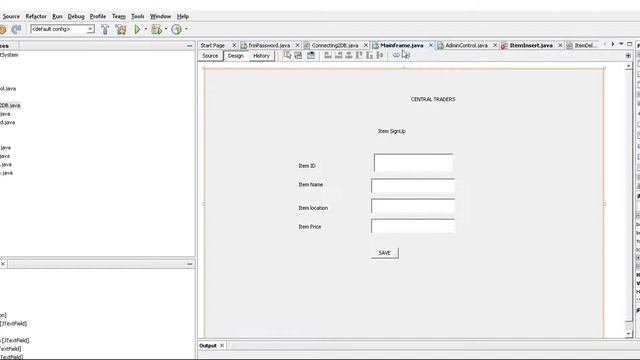Image resolution: width=640 pixels, height=360 pixels.
Task: Open the Team menu
Action: coord(118,16)
